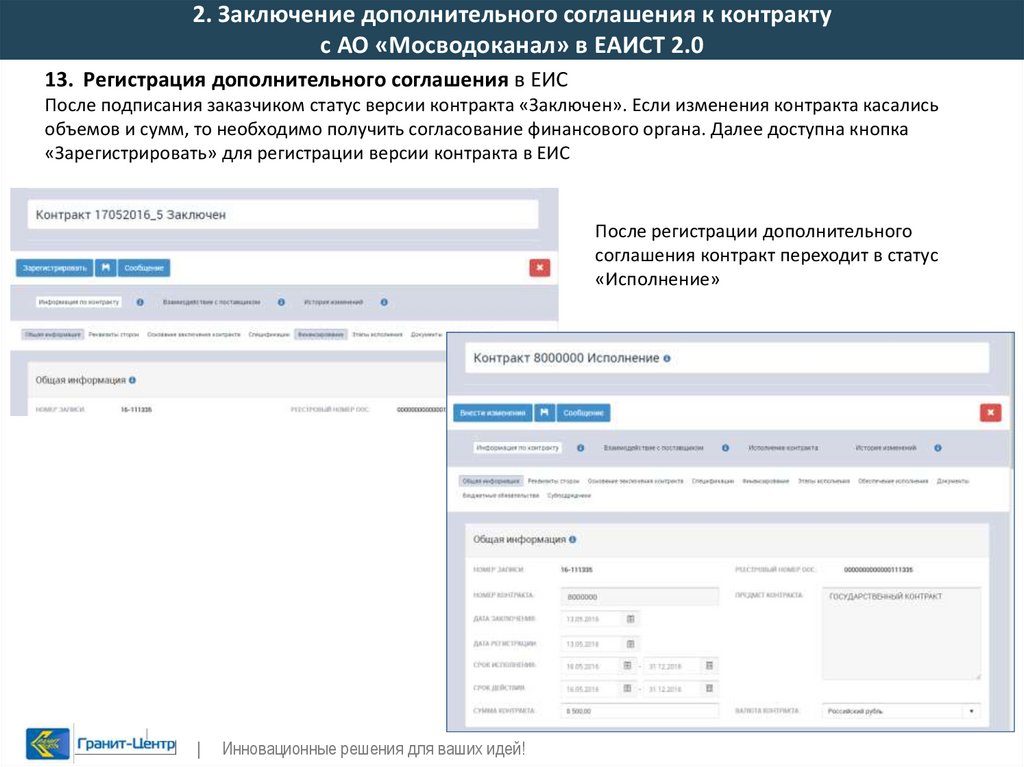Open Документы sub-tab in Исполнение window
Image resolution: width=1024 pixels, height=767 pixels.
[x=953, y=481]
